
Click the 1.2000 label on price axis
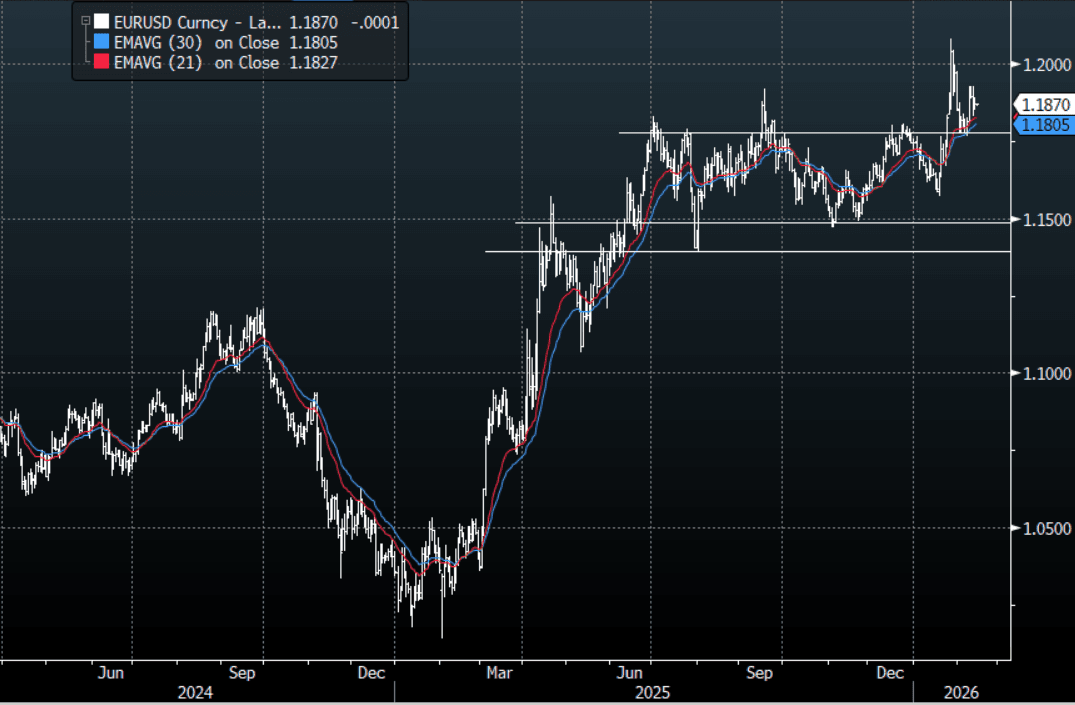pos(1045,65)
